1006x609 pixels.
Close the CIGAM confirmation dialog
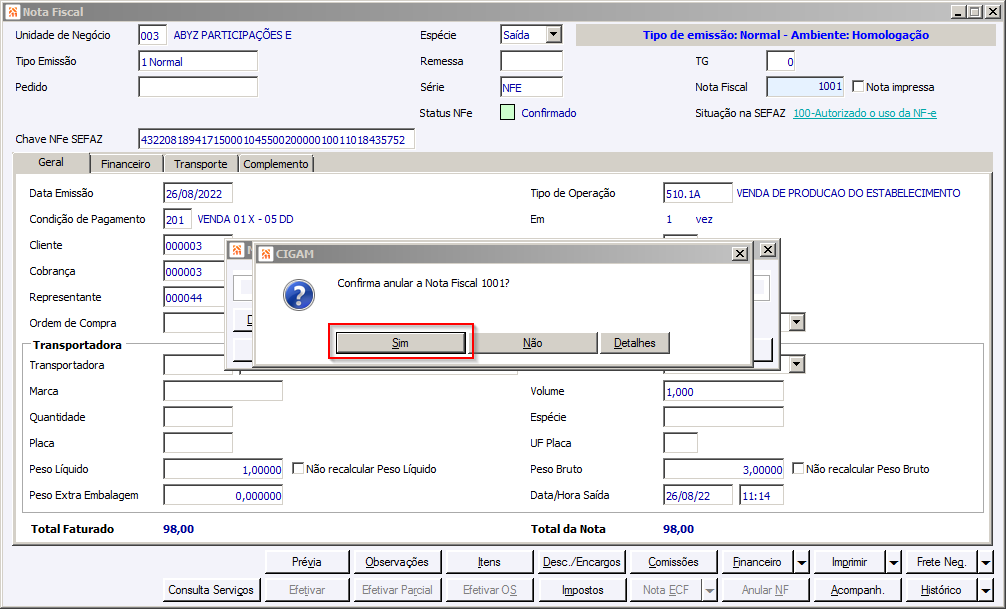740,254
